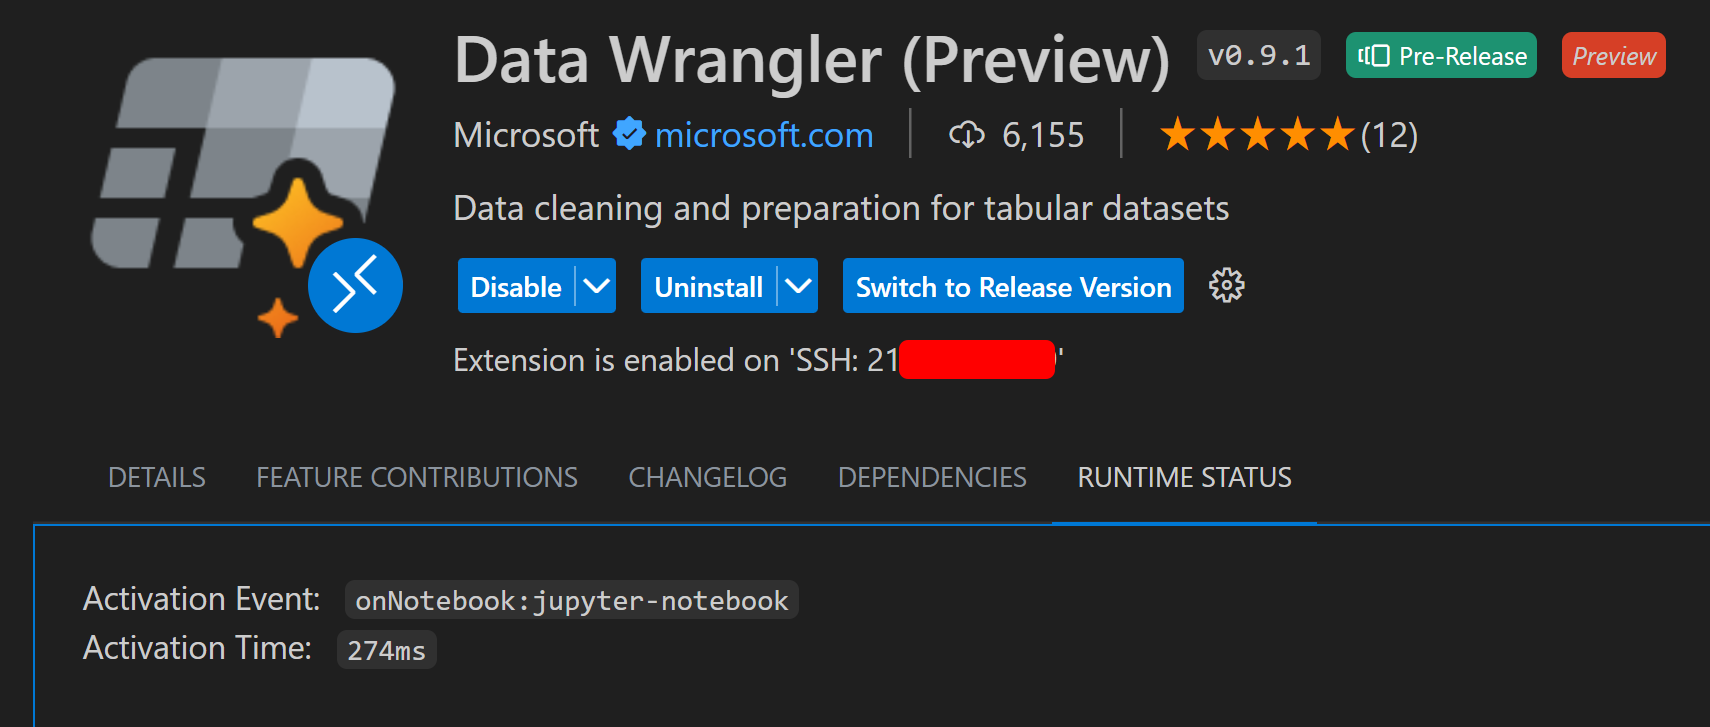Click the (12) ratings count
This screenshot has width=1710, height=727.
coord(1390,133)
